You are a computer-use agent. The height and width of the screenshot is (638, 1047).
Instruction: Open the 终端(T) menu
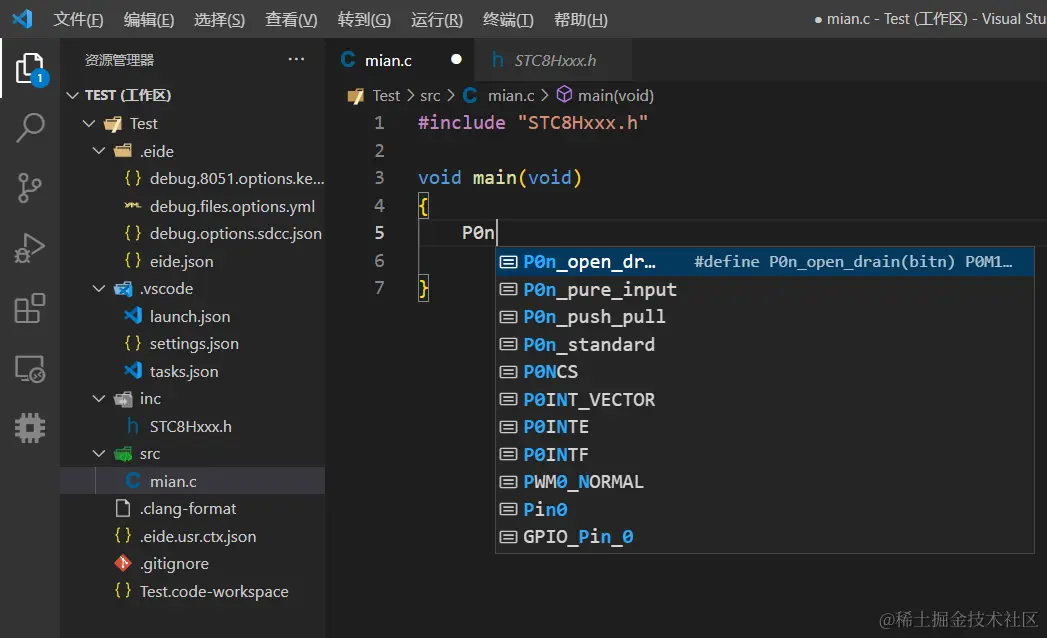508,19
